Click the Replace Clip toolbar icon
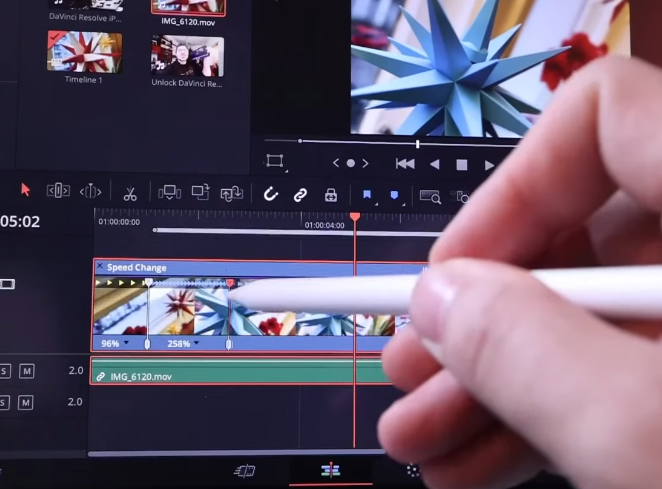Image resolution: width=662 pixels, height=489 pixels. point(232,193)
